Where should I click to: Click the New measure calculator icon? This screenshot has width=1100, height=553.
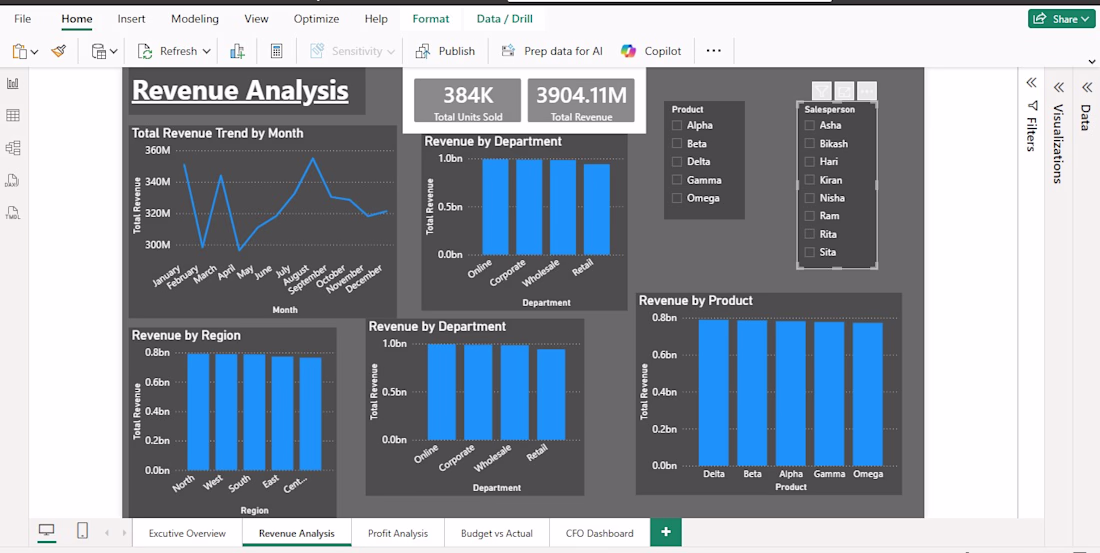coord(276,51)
